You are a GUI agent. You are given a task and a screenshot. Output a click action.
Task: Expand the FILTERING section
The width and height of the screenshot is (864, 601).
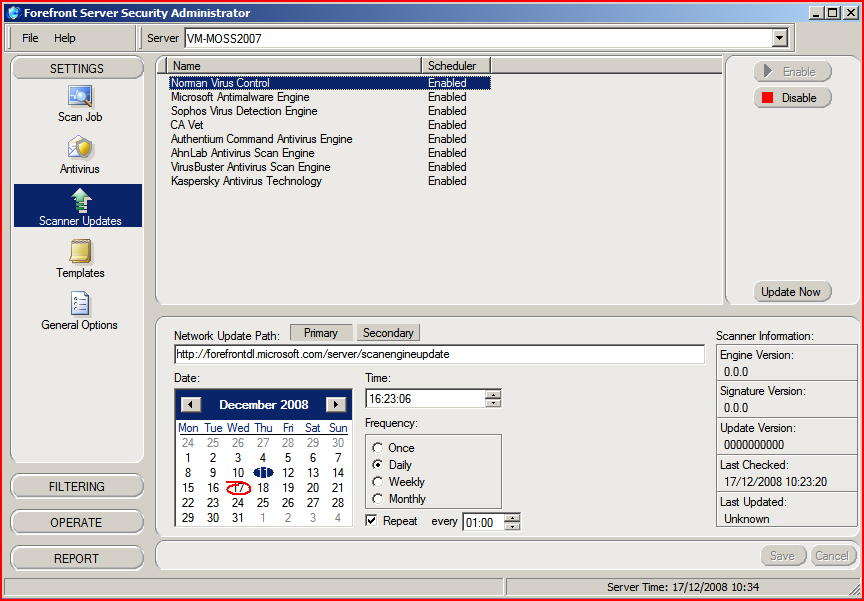(x=77, y=487)
